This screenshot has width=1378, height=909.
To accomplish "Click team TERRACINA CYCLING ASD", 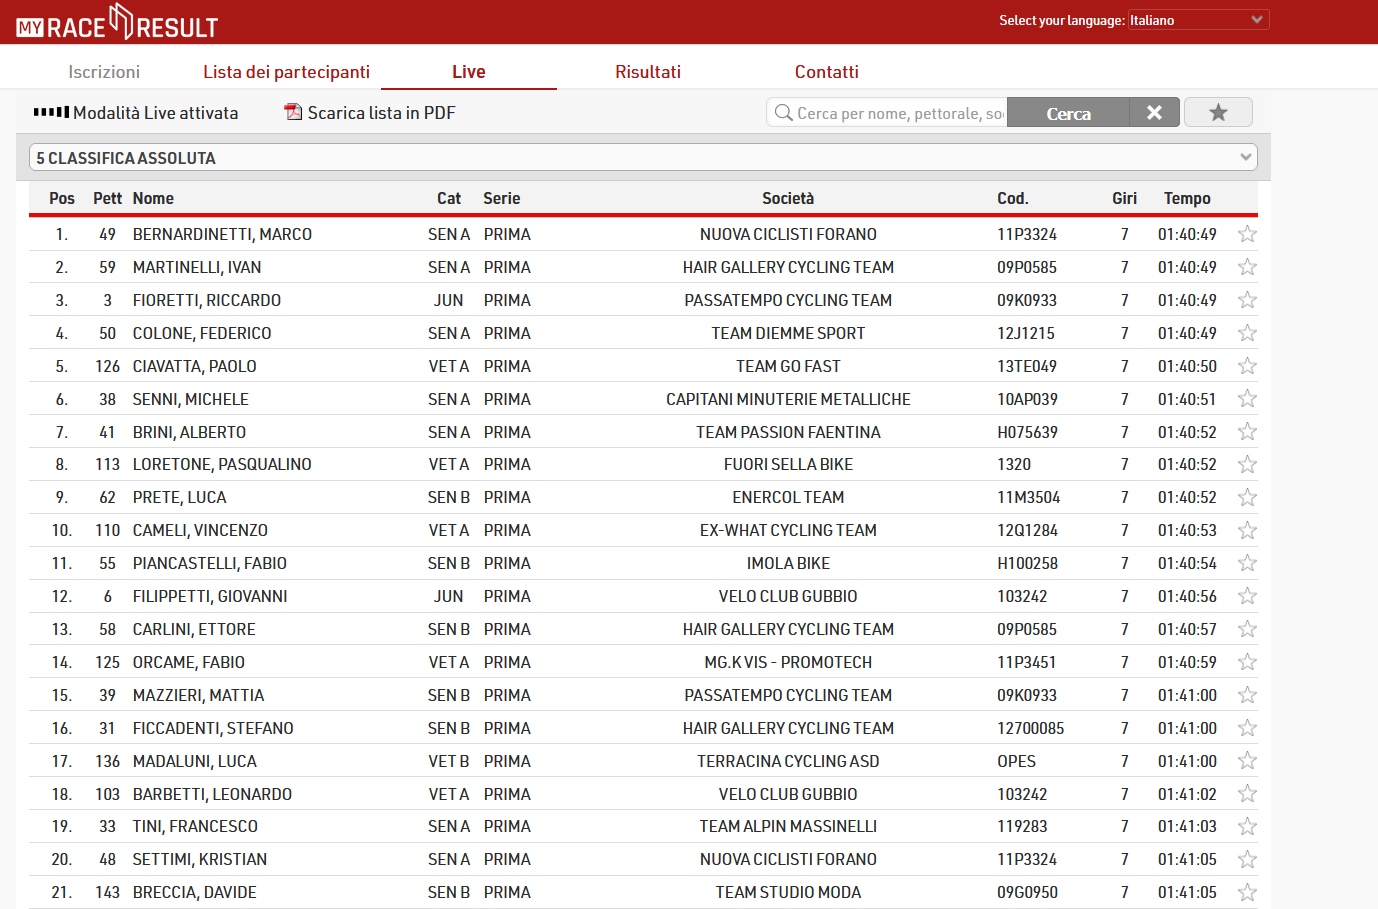I will 788,761.
